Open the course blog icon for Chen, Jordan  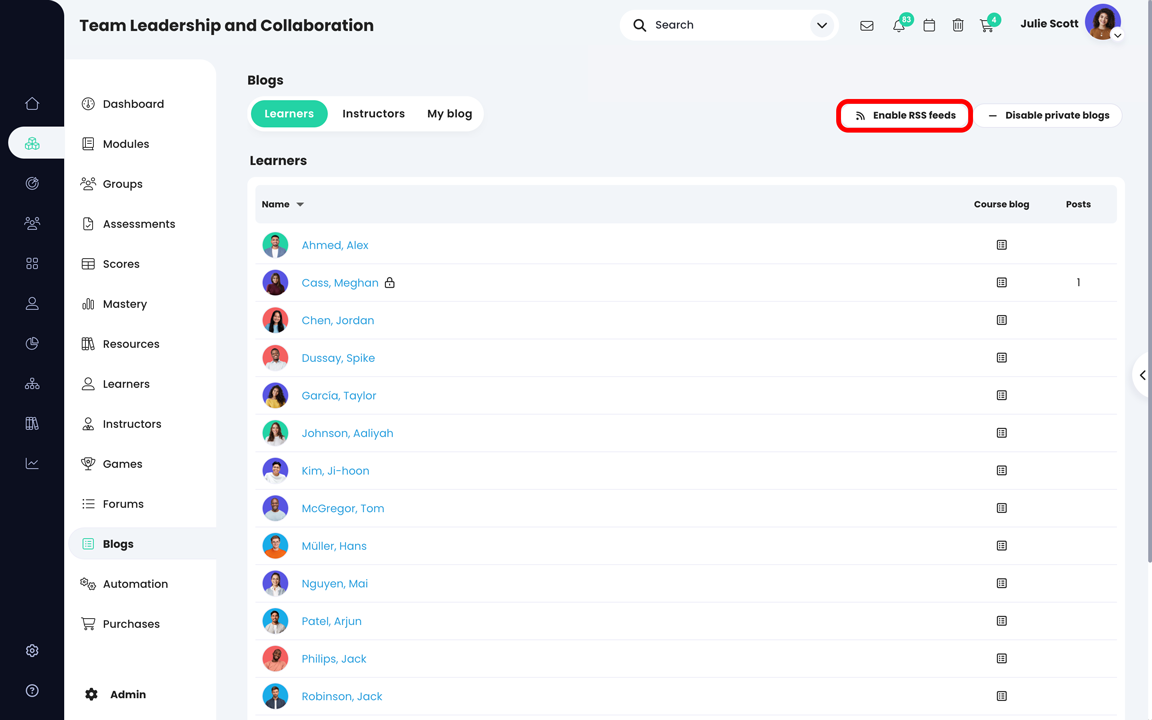1001,320
